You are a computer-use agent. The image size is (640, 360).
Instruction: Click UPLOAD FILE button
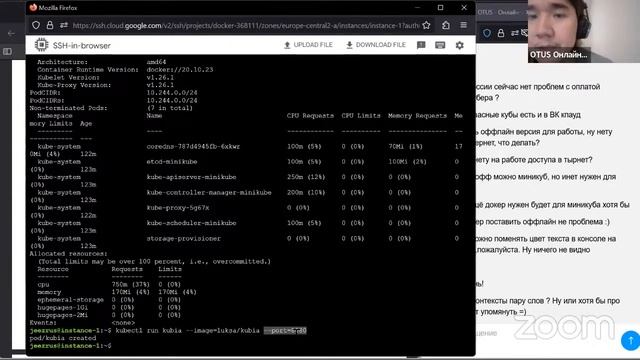(x=308, y=45)
